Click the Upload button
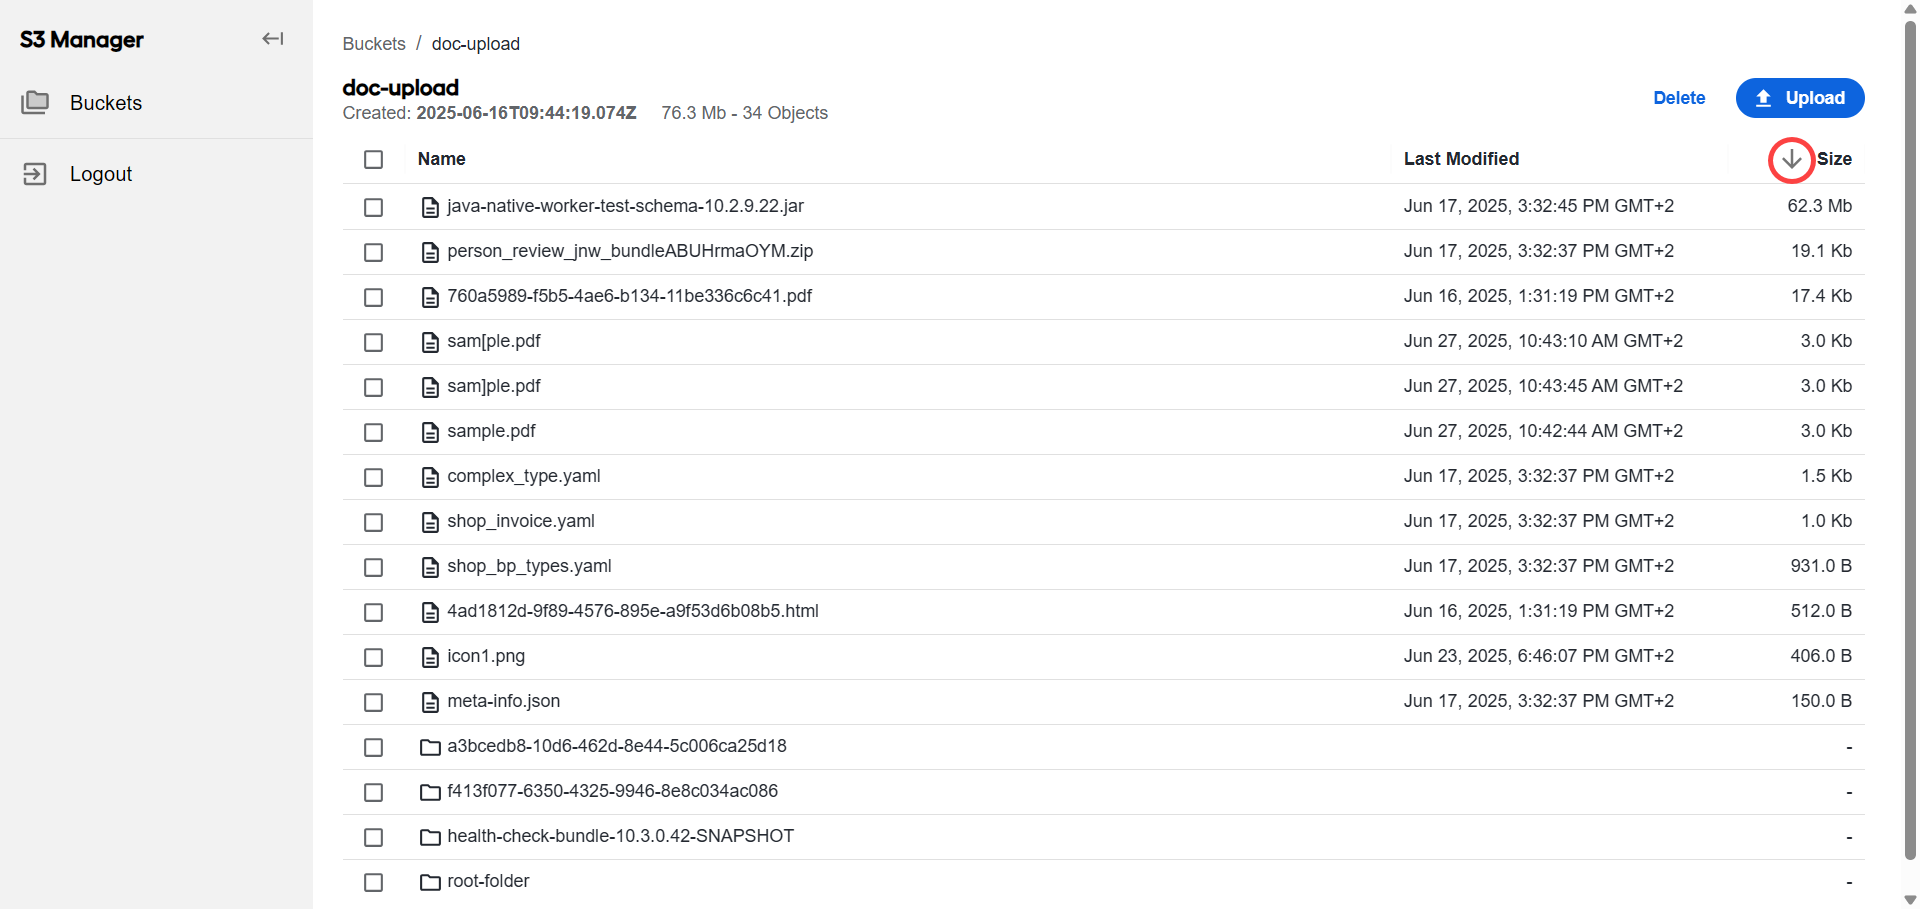1920x909 pixels. [x=1800, y=98]
